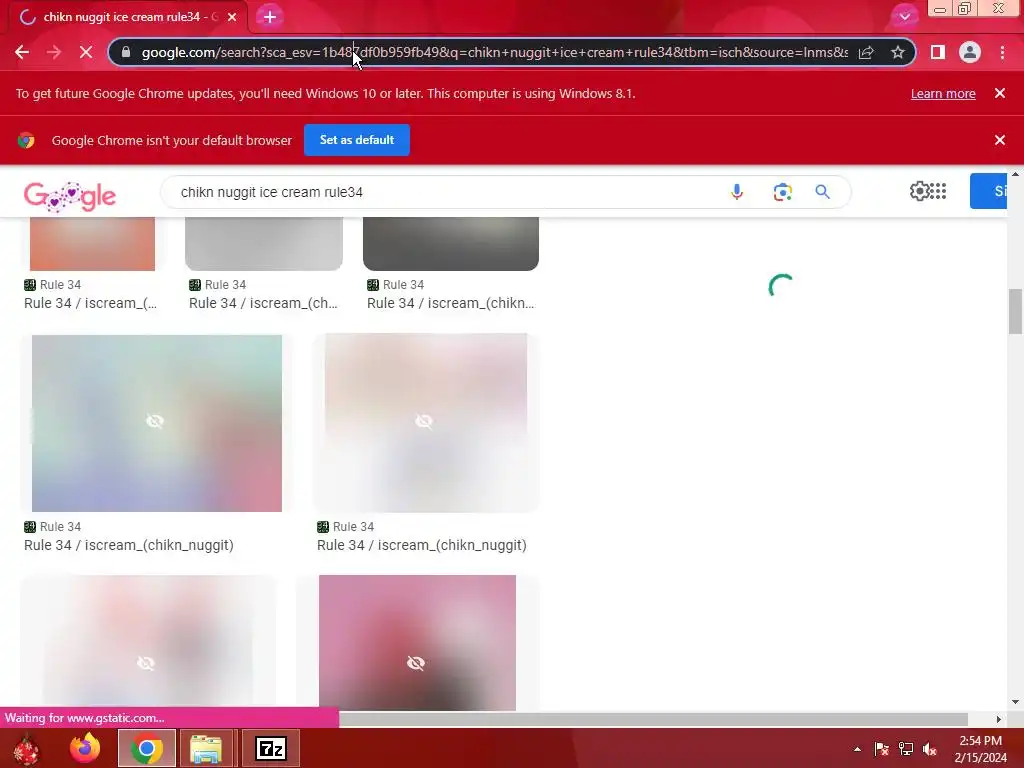This screenshot has height=768, width=1024.
Task: Switch to Chrome in the taskbar
Action: point(147,748)
